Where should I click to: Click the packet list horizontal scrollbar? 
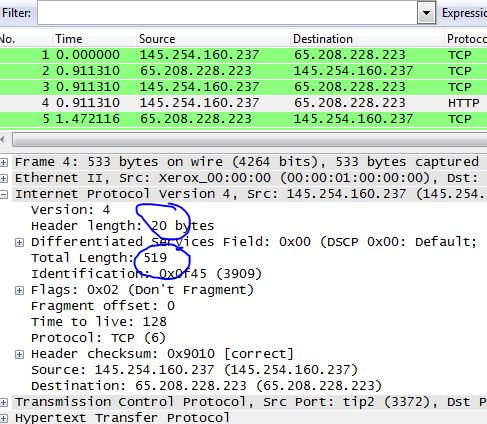point(249,139)
